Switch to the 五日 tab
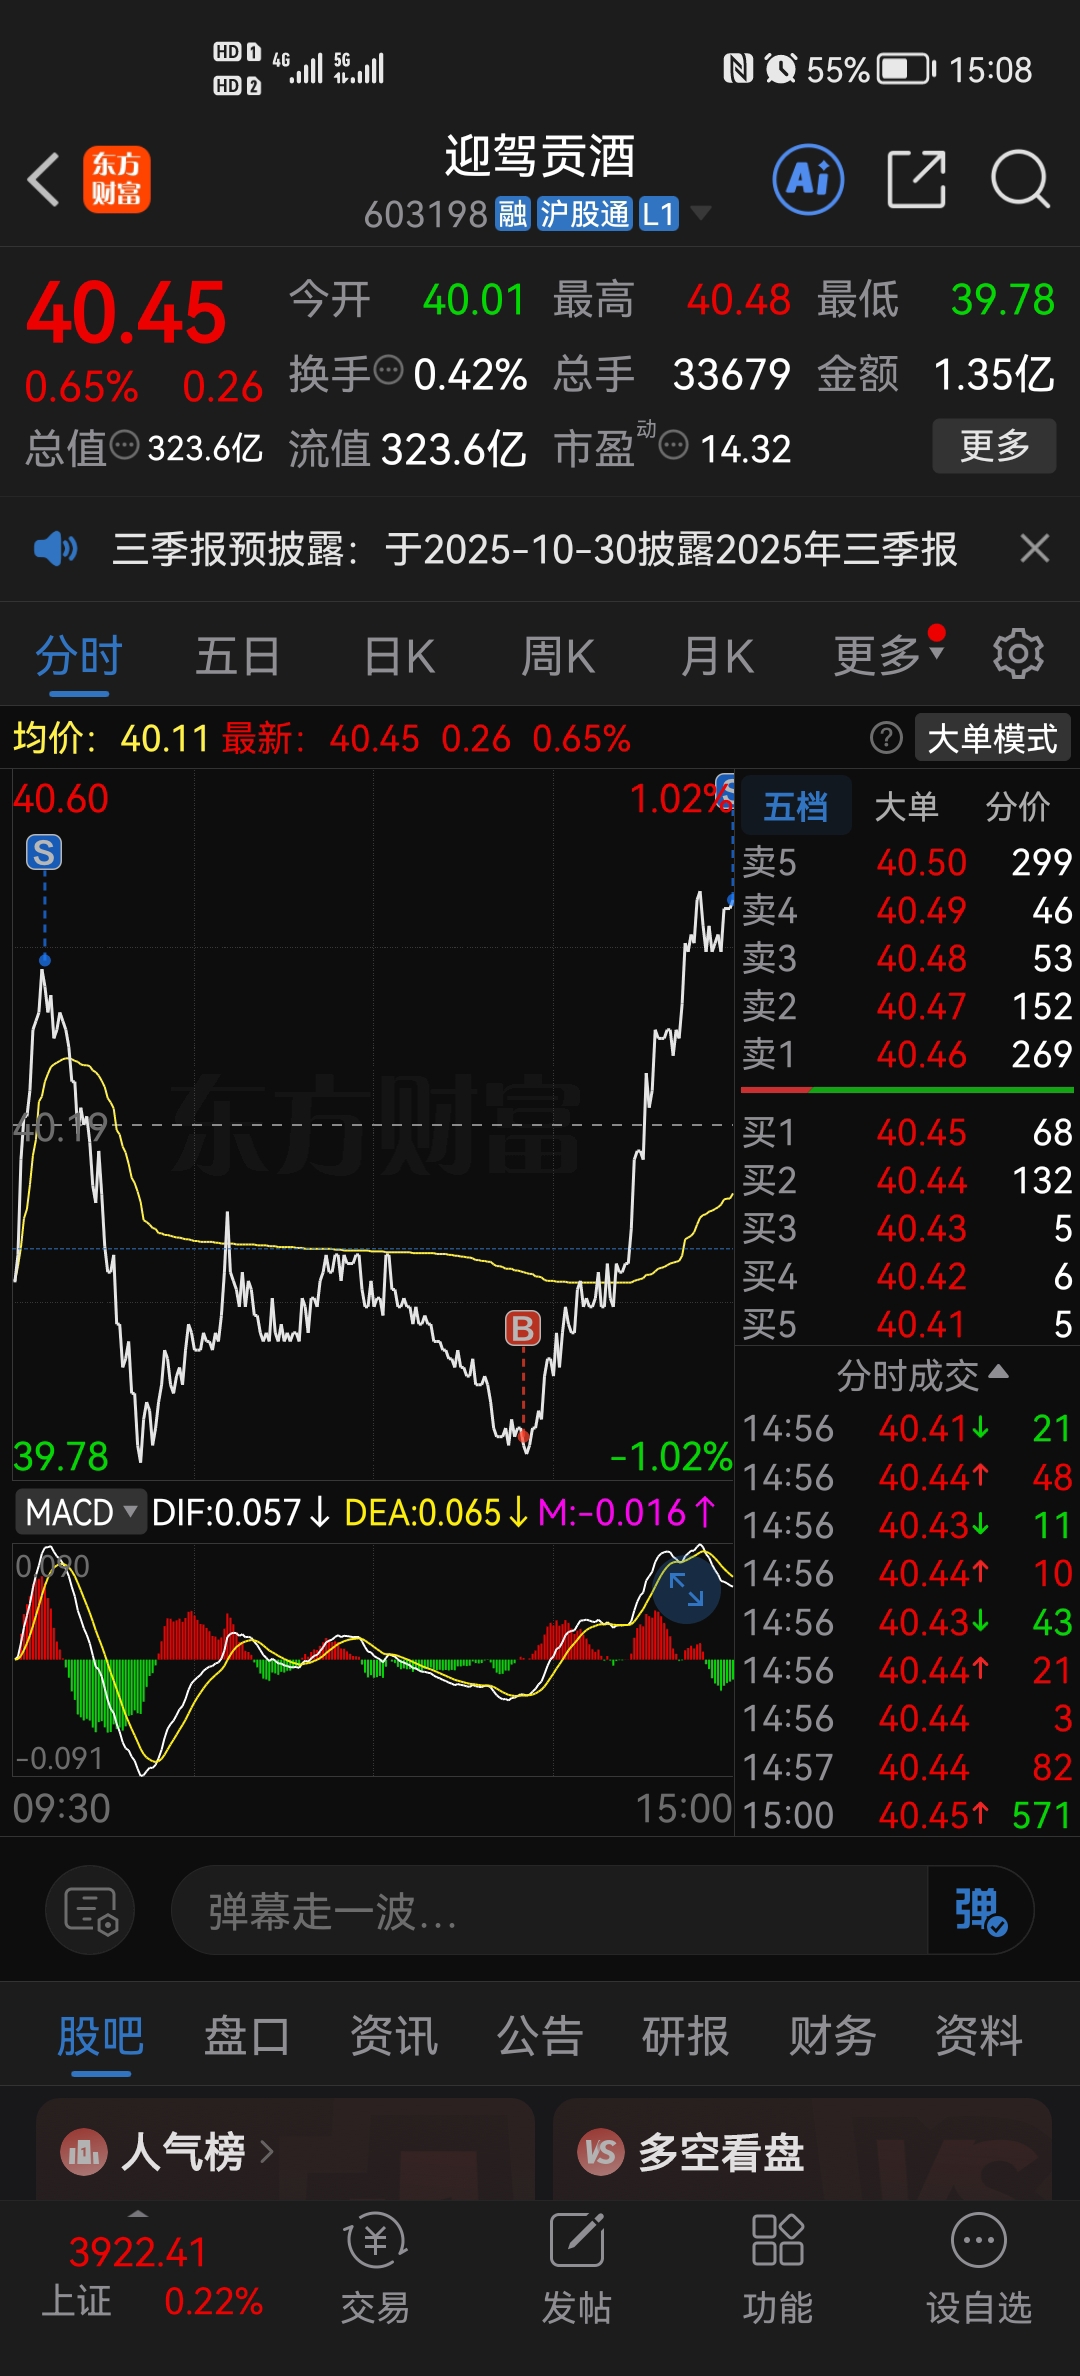Screen dimensions: 1080x2376 [x=238, y=657]
